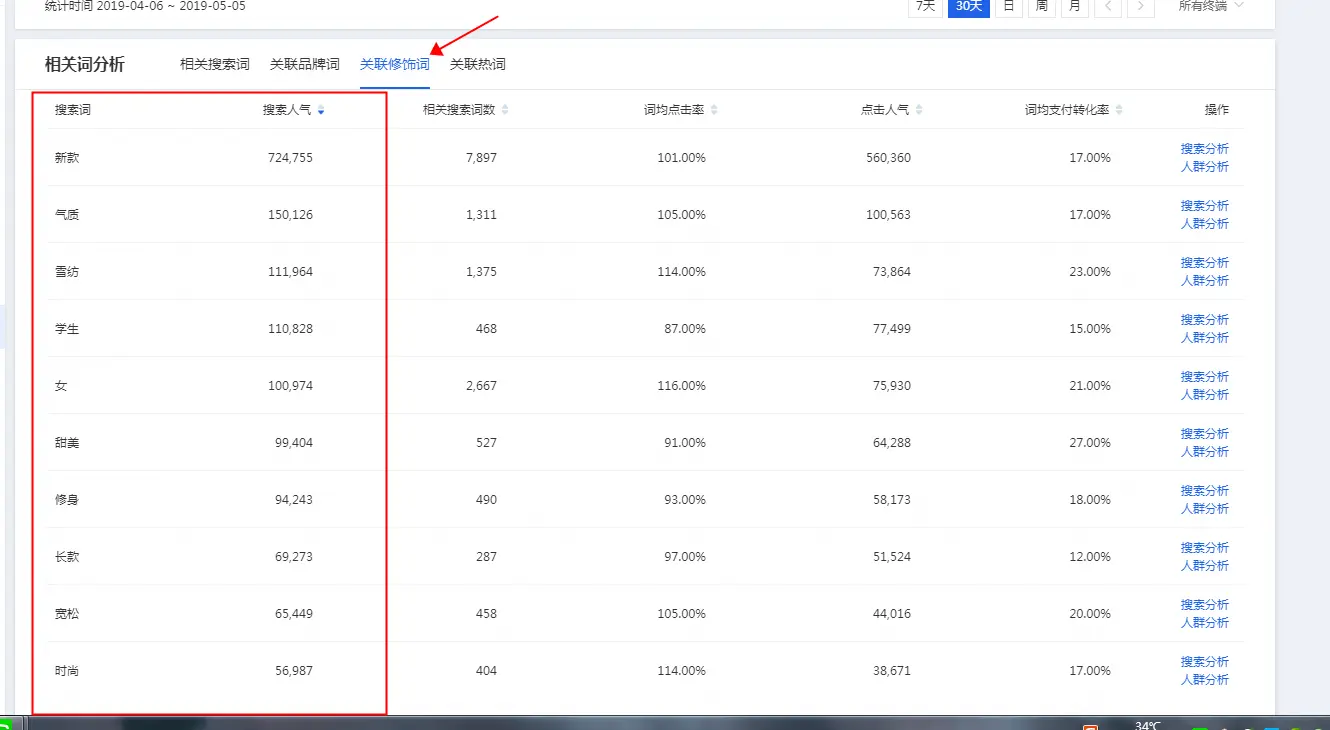Viewport: 1330px width, 730px height.
Task: Open 人群分析 for 学生
Action: 1205,338
